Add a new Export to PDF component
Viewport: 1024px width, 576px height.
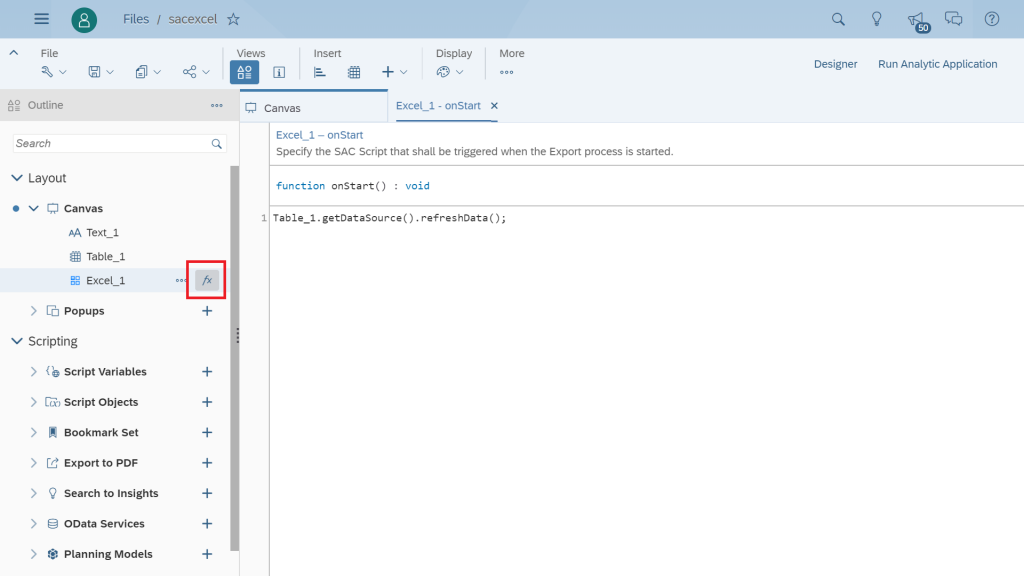207,463
